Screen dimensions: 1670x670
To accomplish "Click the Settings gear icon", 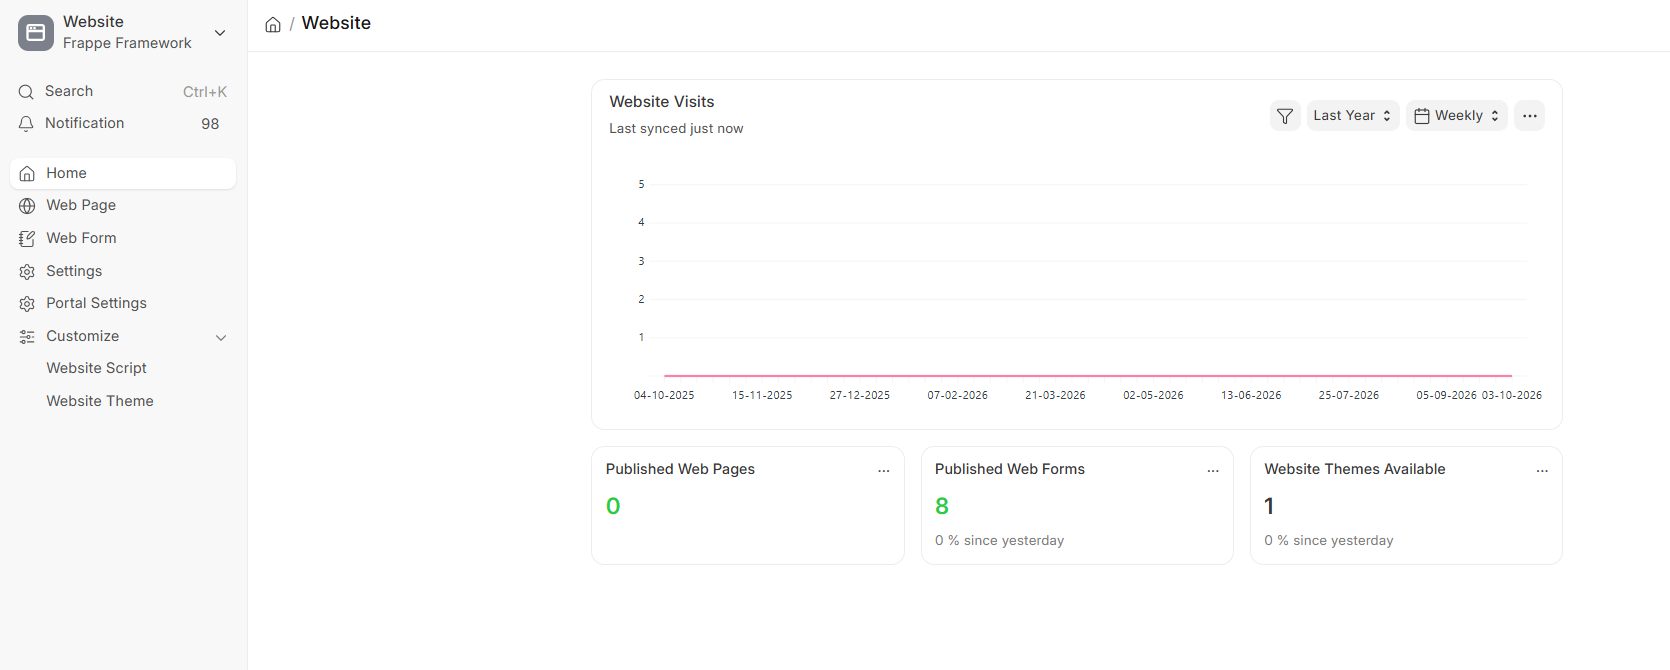I will pyautogui.click(x=27, y=271).
